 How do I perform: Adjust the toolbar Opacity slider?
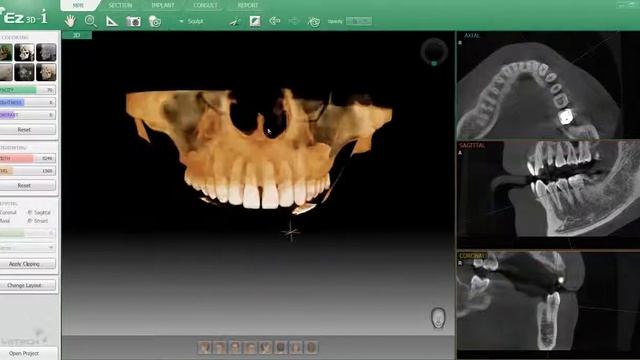359,21
